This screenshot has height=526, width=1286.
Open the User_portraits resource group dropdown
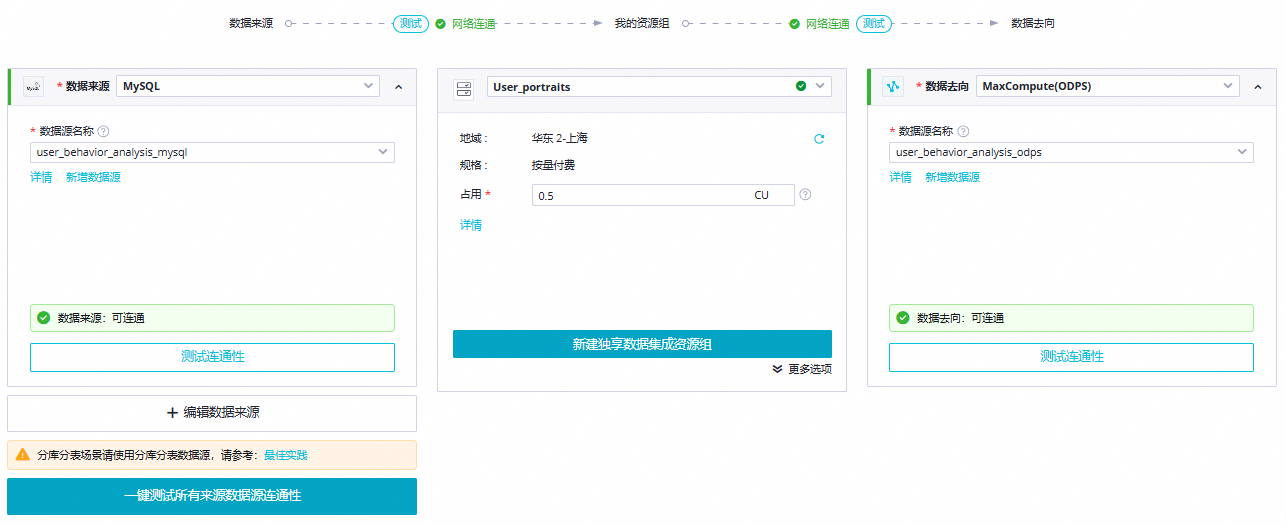pos(659,87)
